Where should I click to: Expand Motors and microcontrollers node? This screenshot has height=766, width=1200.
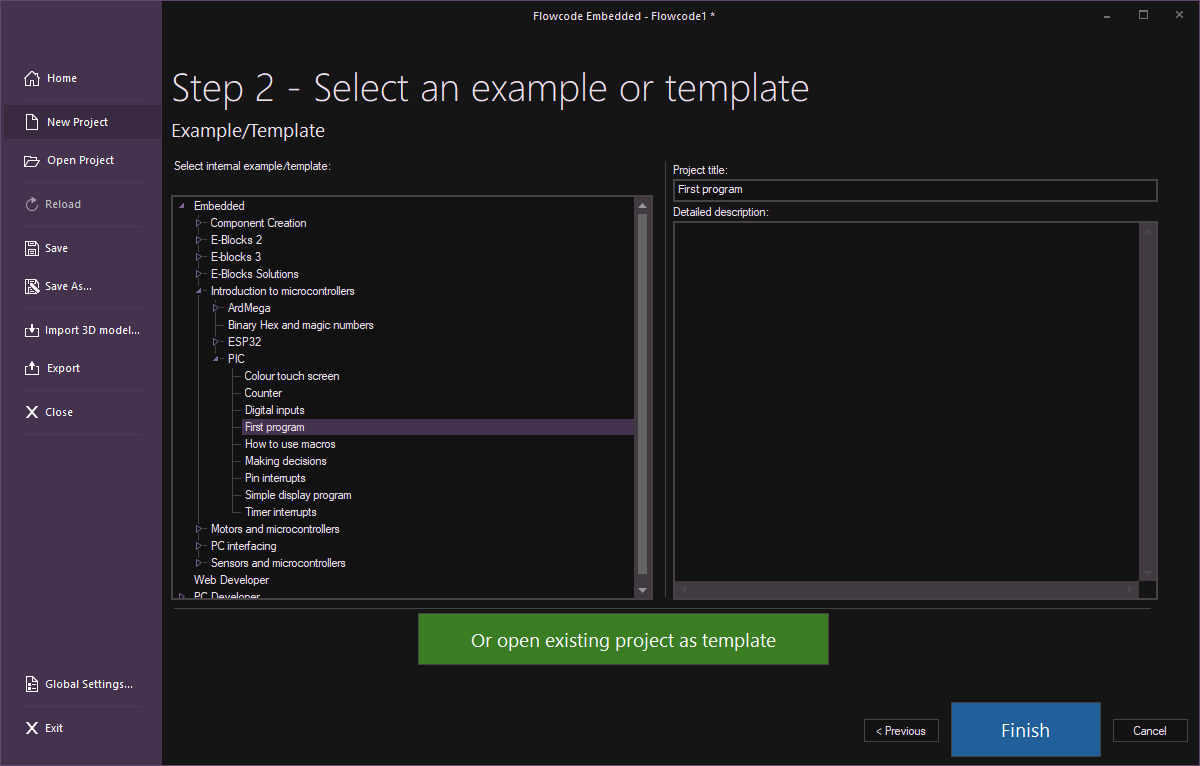(x=199, y=529)
